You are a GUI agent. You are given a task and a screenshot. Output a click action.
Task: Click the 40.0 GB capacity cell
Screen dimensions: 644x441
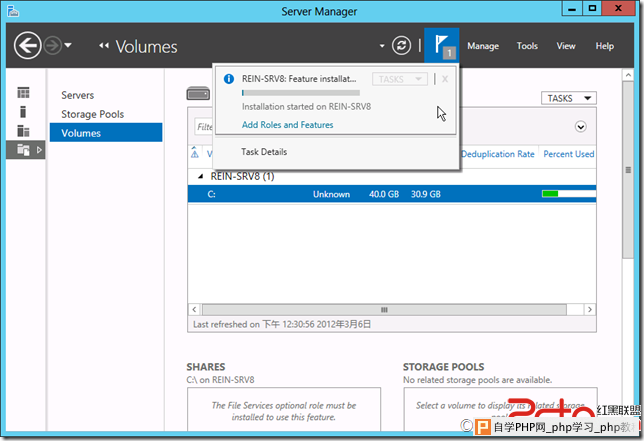(x=384, y=194)
